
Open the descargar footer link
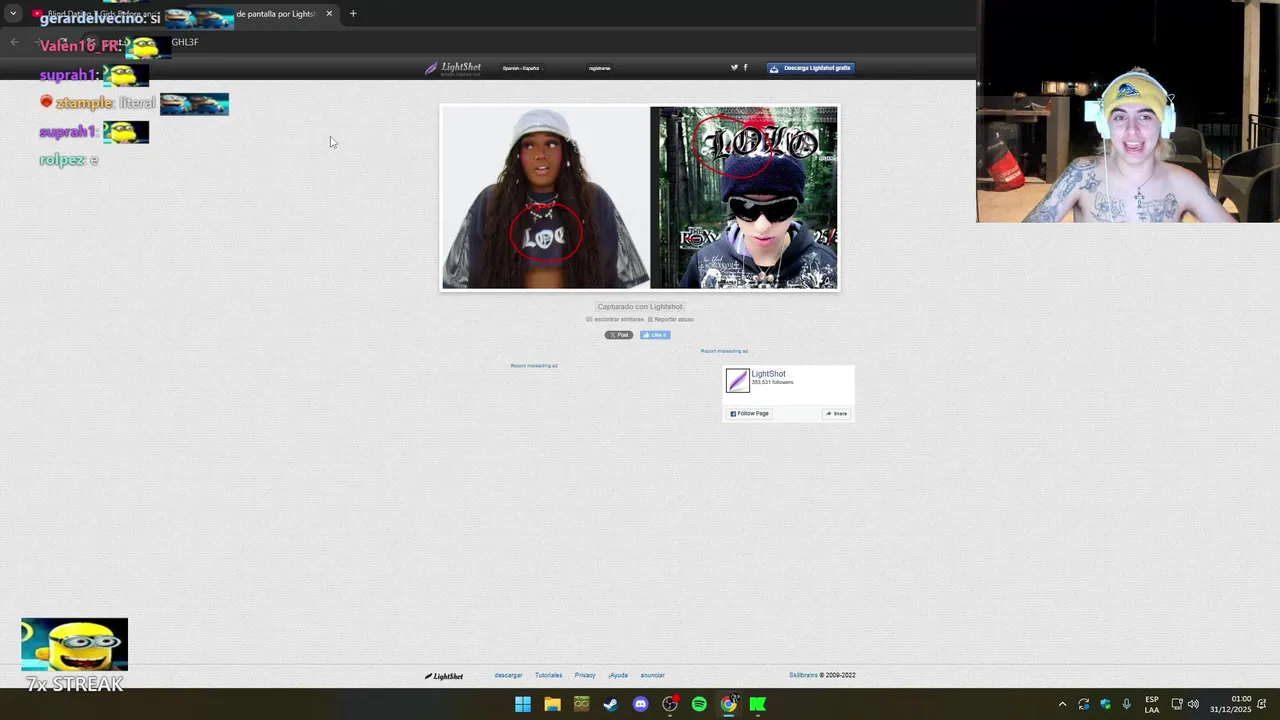pyautogui.click(x=508, y=675)
